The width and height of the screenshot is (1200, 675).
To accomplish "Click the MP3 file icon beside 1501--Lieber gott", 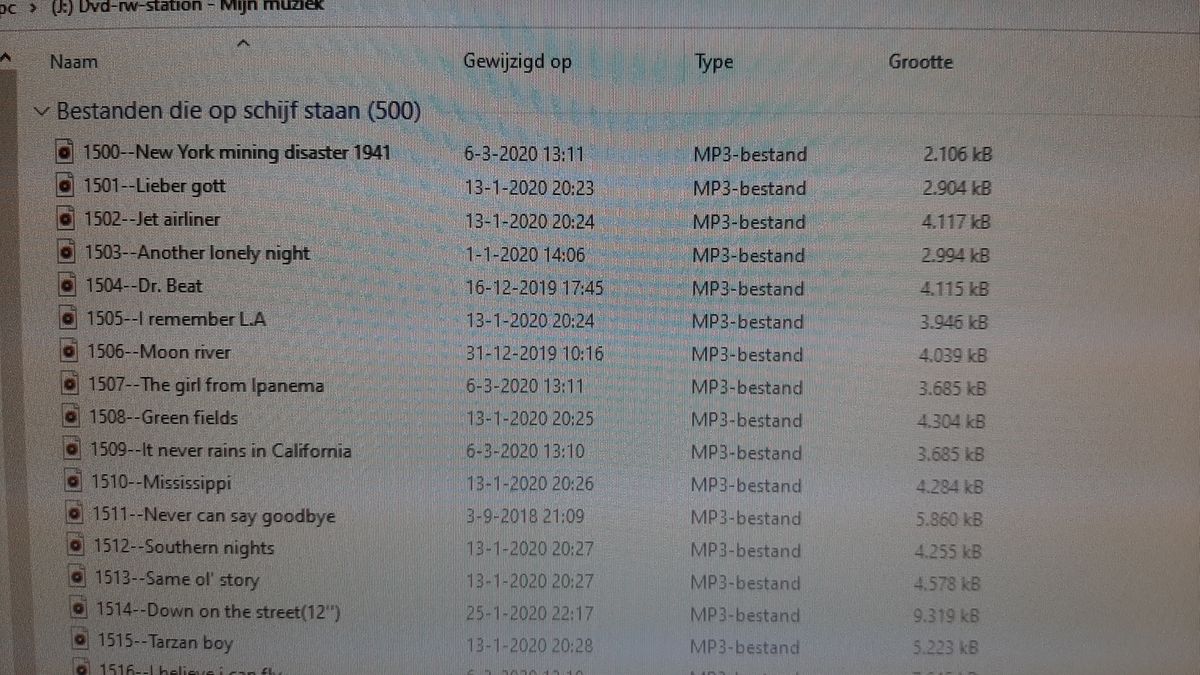I will (x=65, y=186).
